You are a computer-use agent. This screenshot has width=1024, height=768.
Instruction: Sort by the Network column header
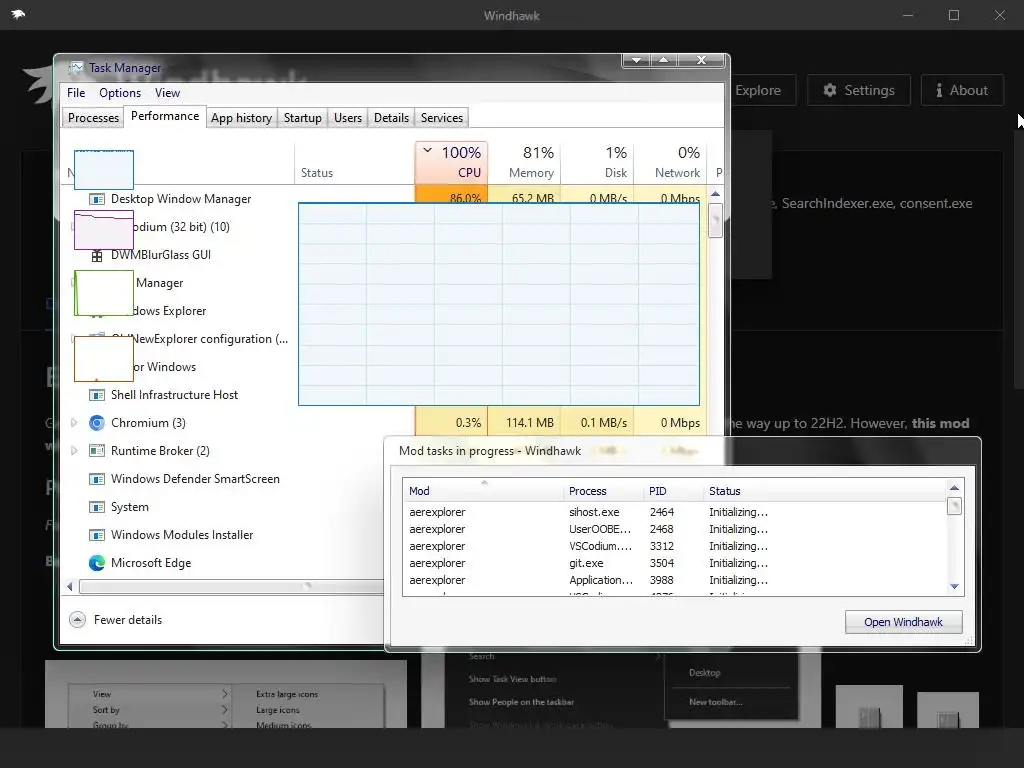point(670,162)
